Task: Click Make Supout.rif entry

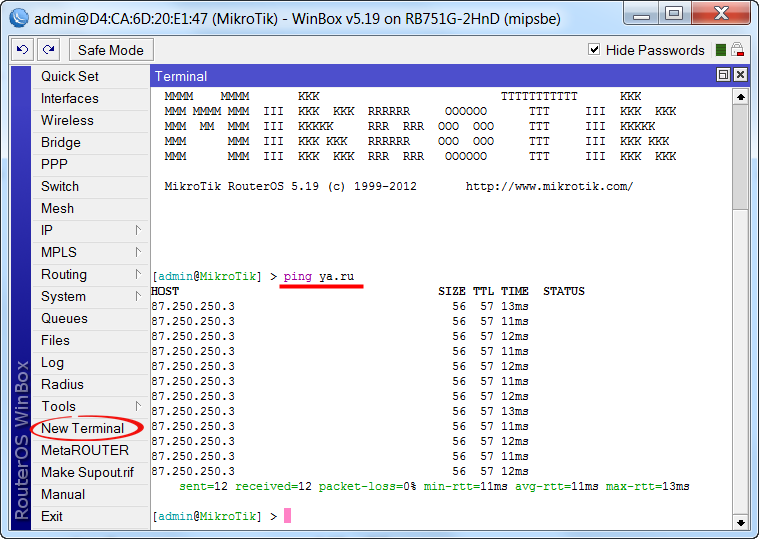Action: (86, 472)
